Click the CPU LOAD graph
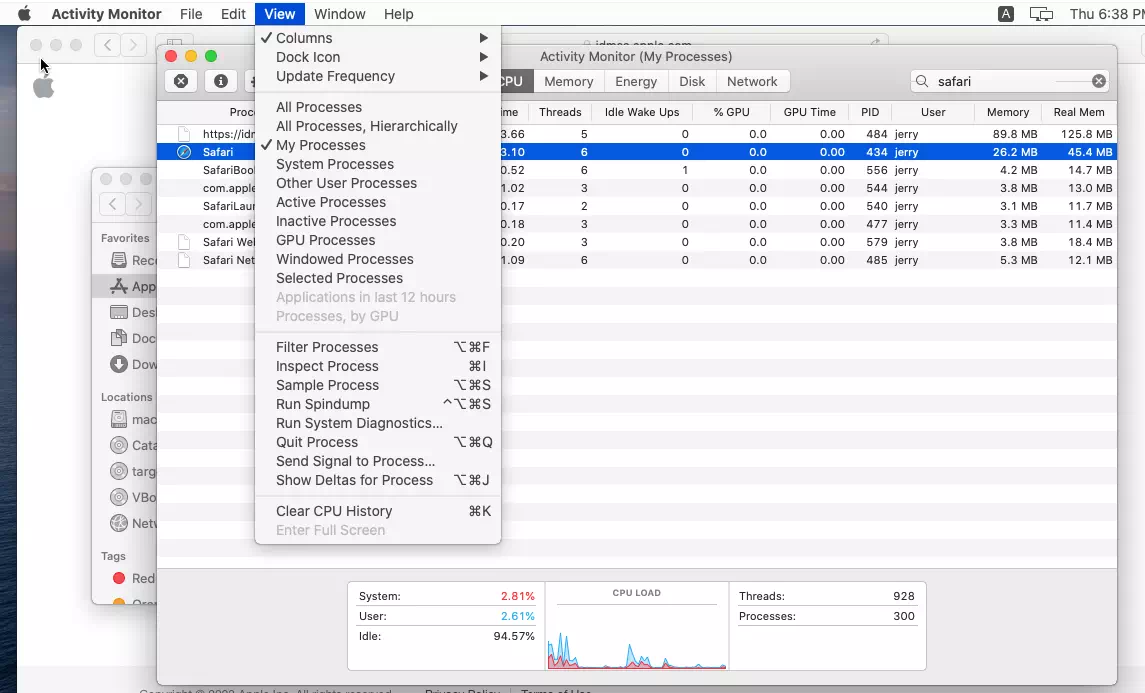 tap(637, 627)
